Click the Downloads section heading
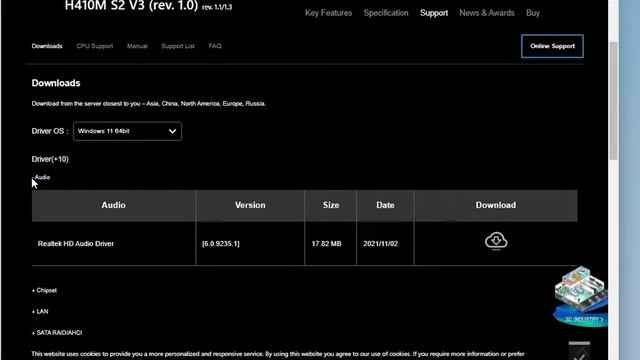The image size is (640, 360). click(56, 83)
